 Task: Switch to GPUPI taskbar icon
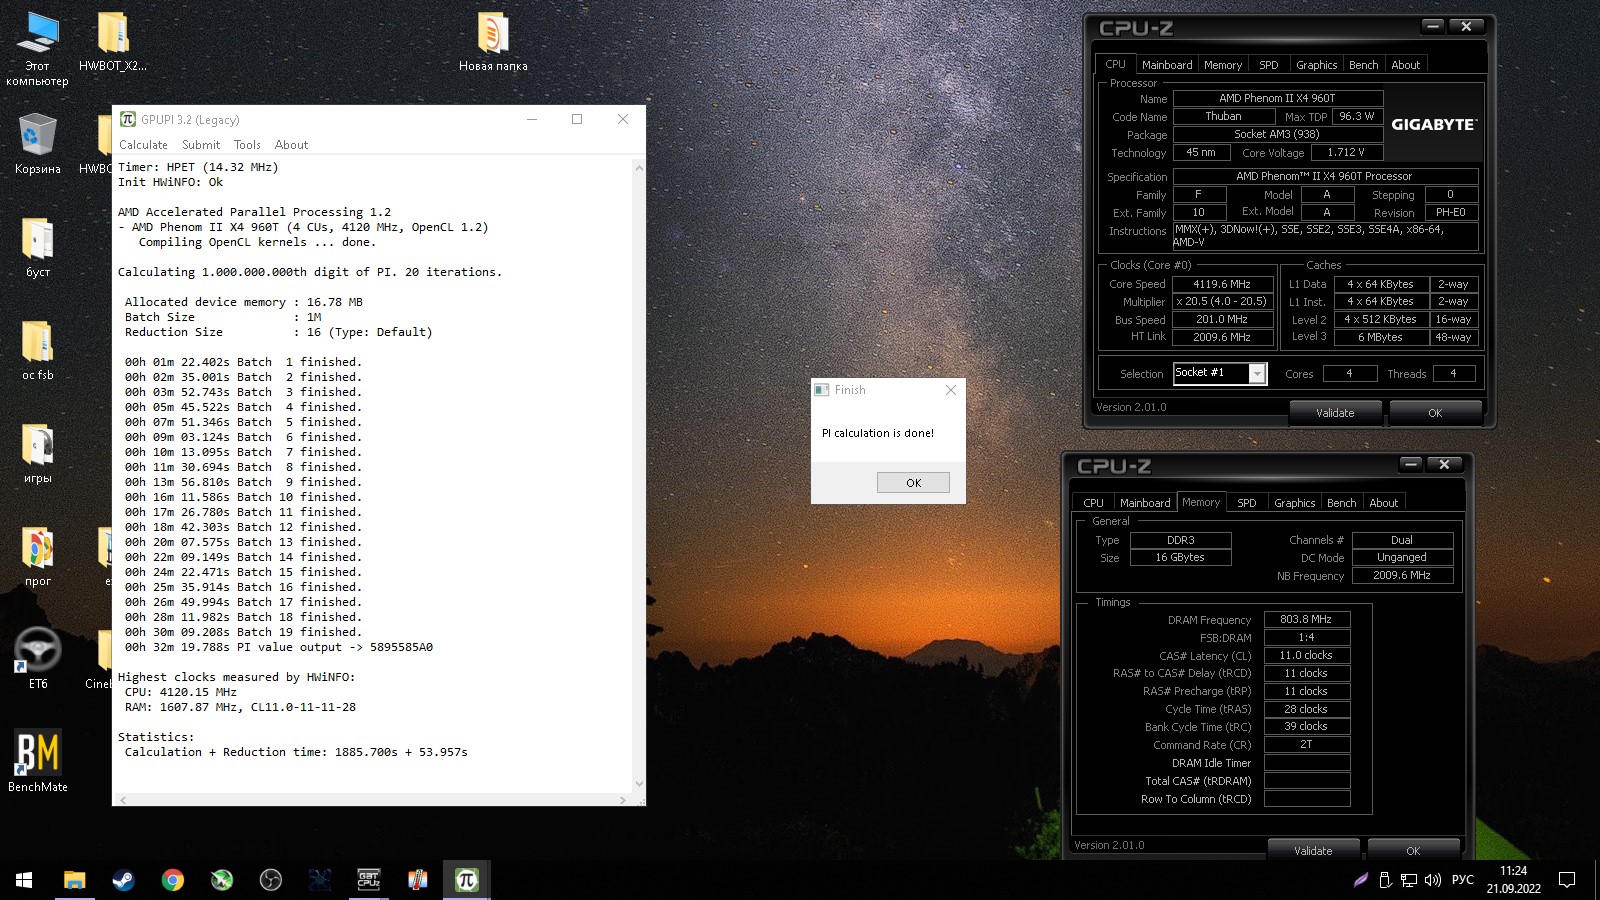(467, 880)
